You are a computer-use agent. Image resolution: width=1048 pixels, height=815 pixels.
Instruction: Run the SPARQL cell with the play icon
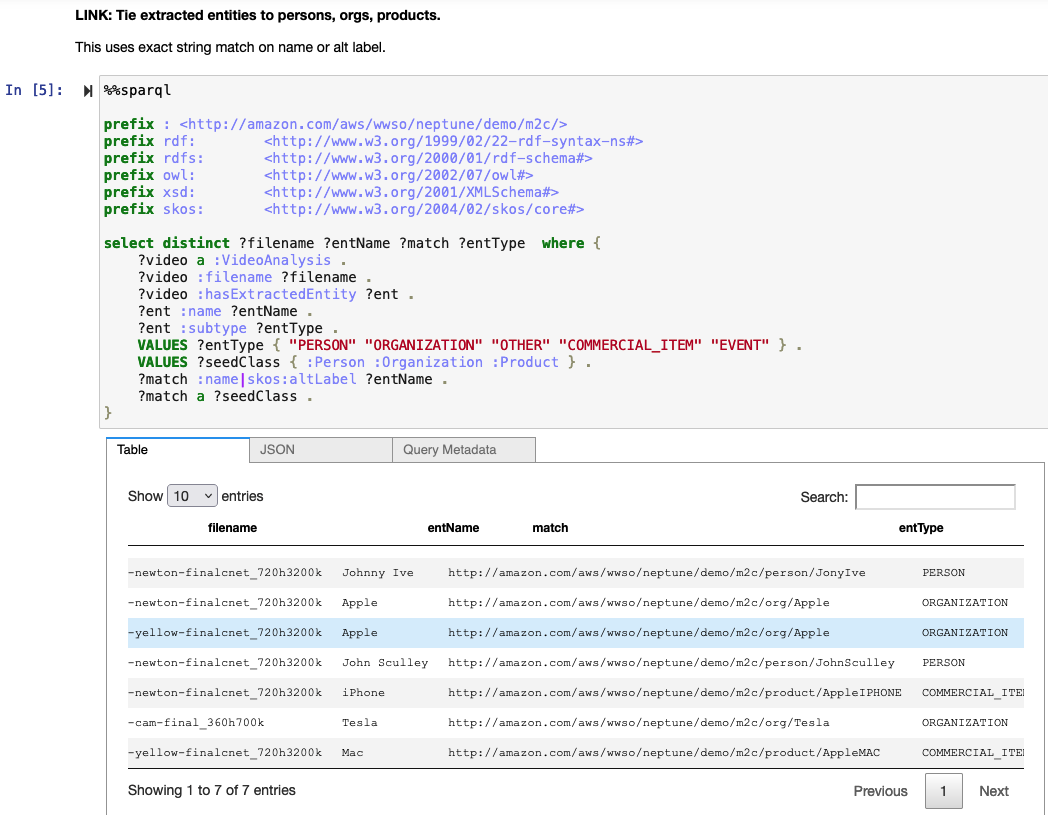(x=86, y=90)
